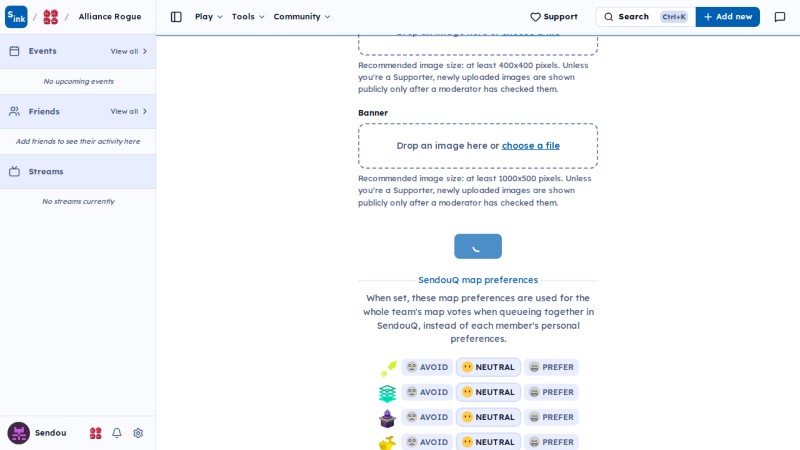View all Friends
Screen dimensions: 800x450
pyautogui.click(x=129, y=111)
